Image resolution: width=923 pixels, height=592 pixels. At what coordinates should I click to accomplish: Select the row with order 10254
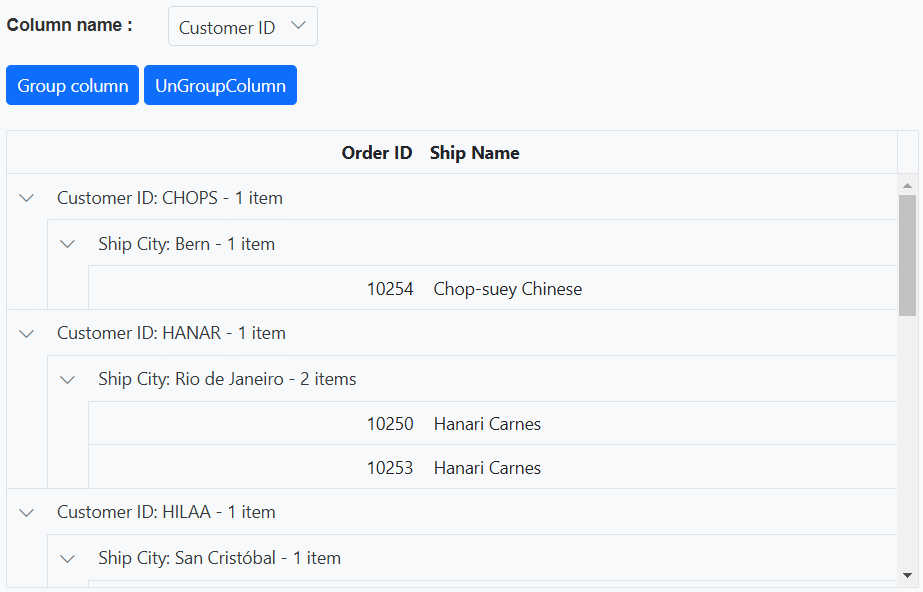(x=390, y=289)
